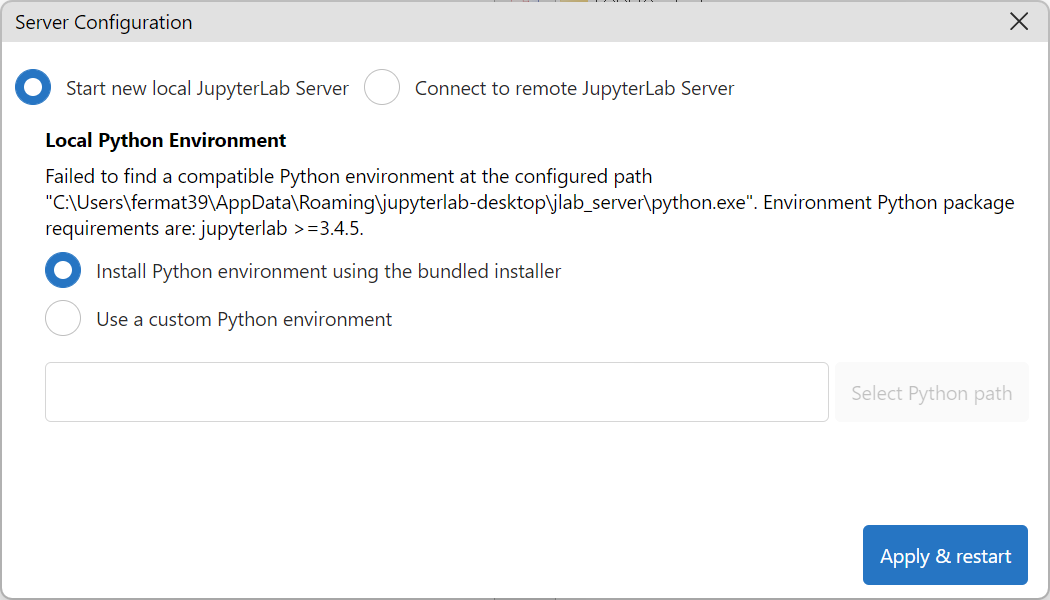Viewport: 1050px width, 600px height.
Task: Click the remote server radio circle
Action: [382, 88]
